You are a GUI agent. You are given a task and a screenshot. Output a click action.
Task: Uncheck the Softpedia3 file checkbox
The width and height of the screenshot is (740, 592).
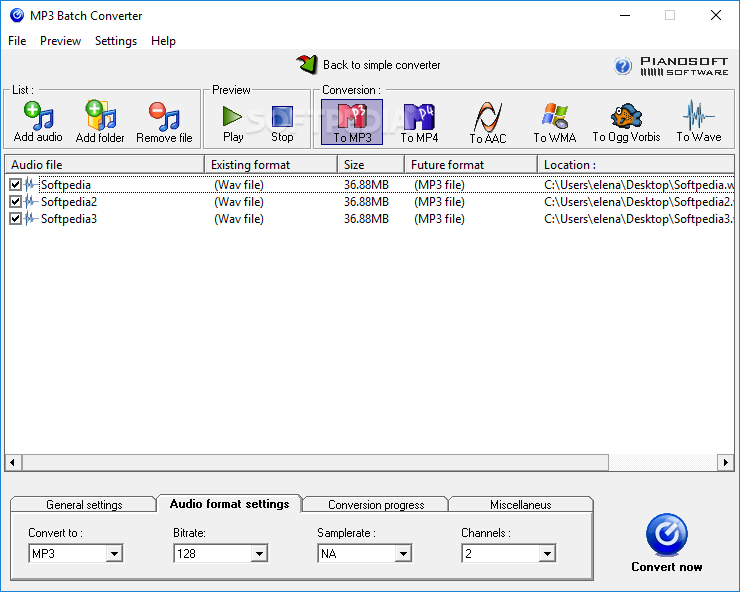point(16,219)
